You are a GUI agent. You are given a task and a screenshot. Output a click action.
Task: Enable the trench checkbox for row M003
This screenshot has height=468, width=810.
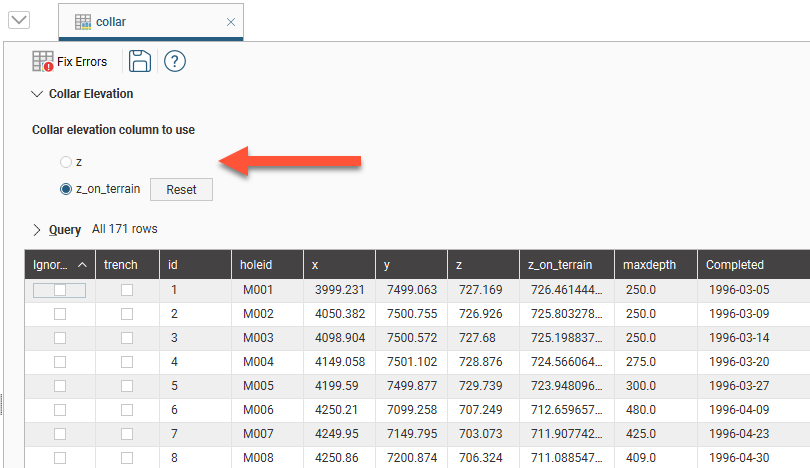[x=127, y=338]
